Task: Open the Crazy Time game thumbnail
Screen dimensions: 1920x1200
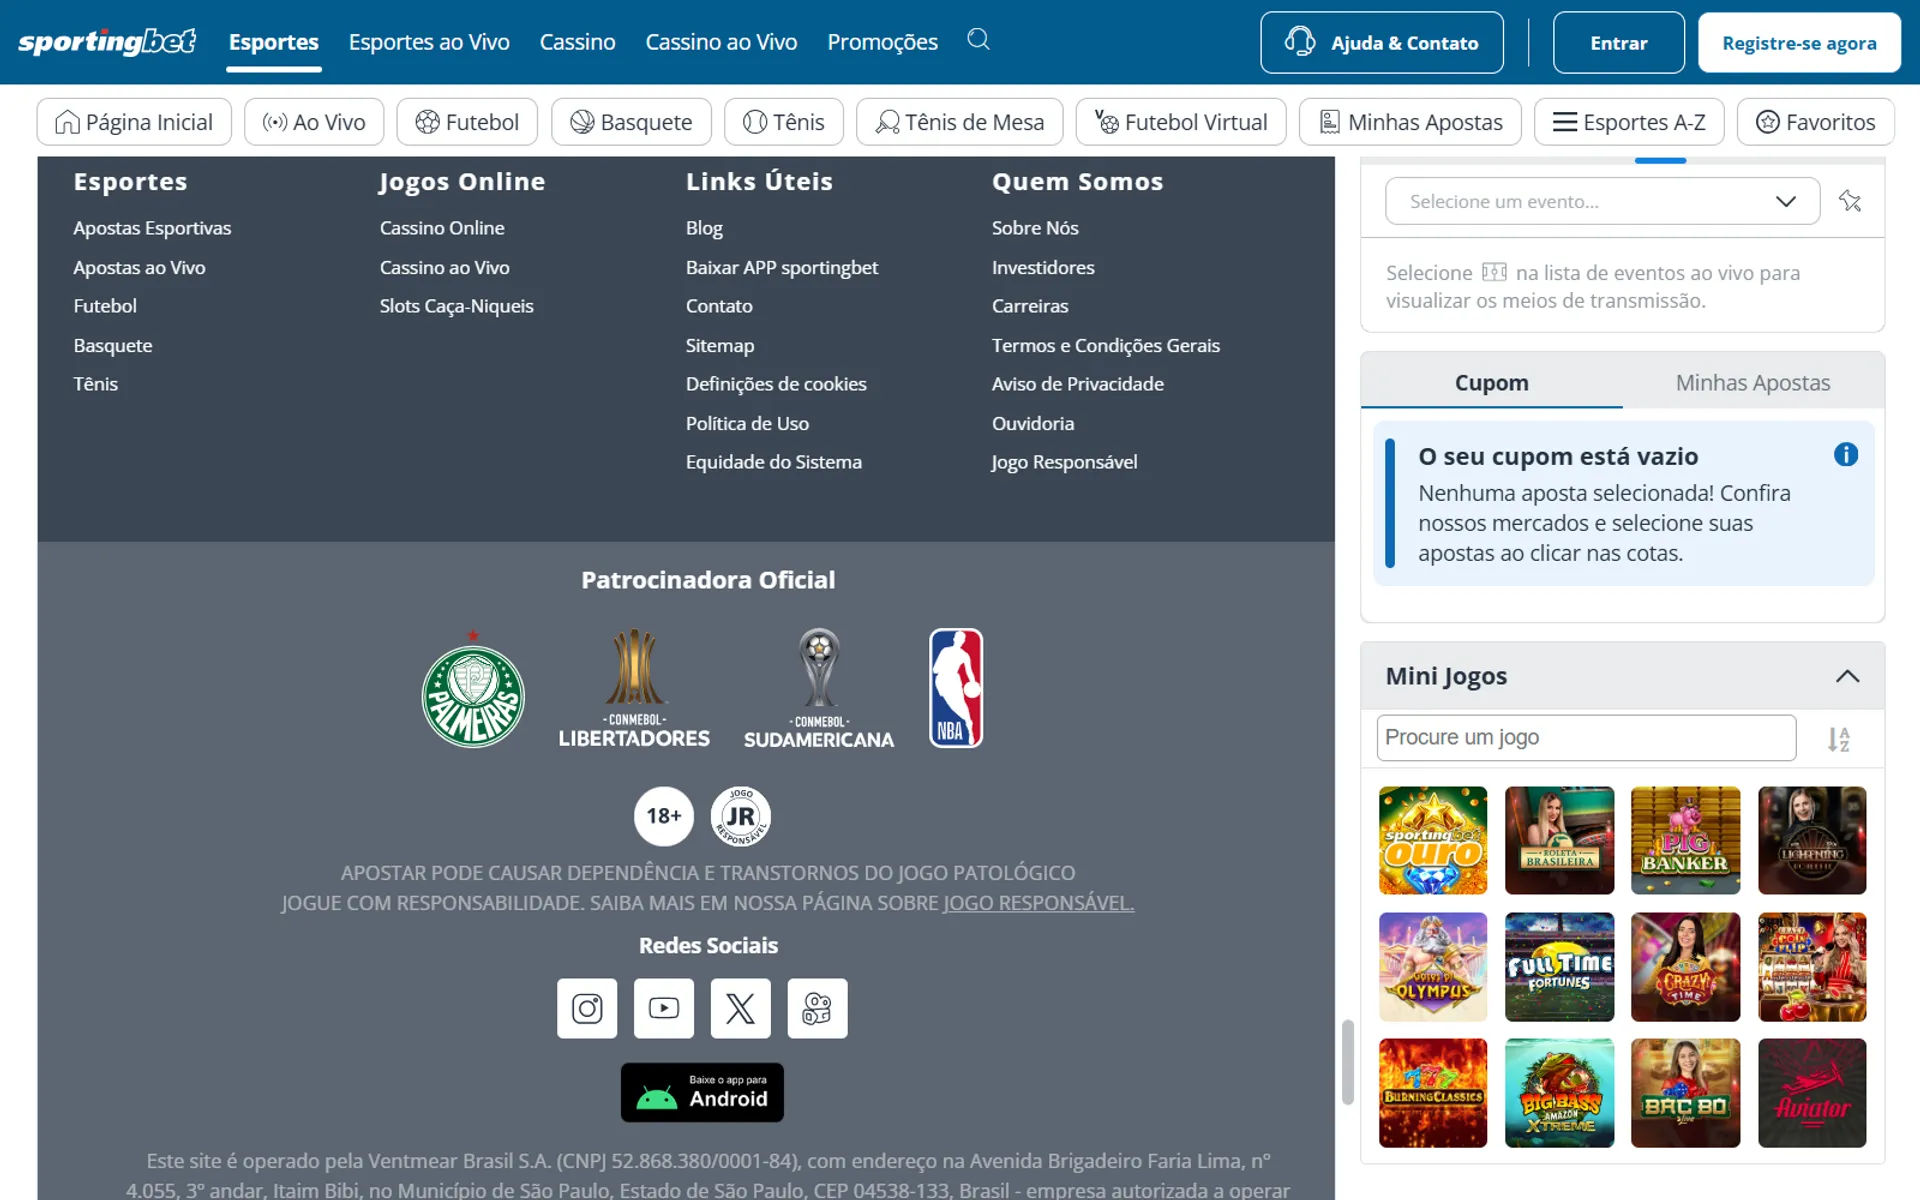Action: pos(1685,966)
